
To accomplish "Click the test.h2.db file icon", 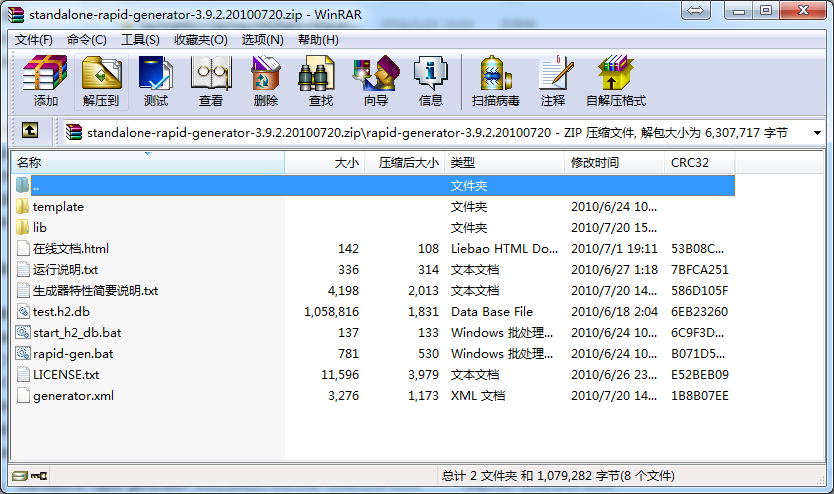I will pos(22,312).
